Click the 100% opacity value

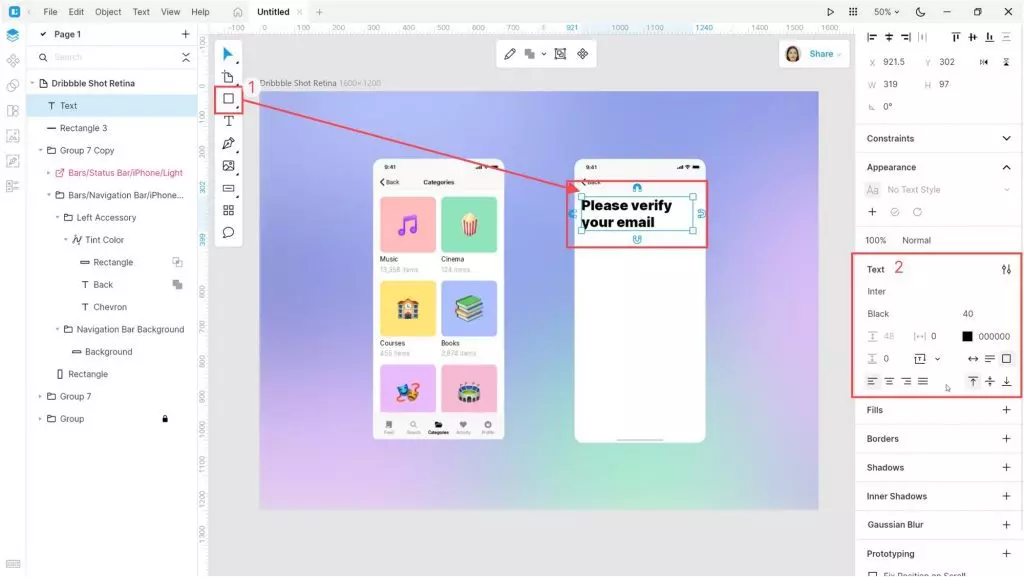point(876,240)
